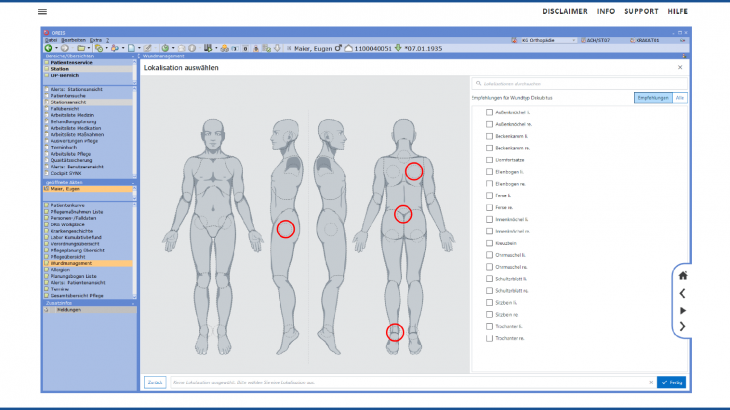Enable the Kreuzbein checkbox
730x410 pixels.
489,243
